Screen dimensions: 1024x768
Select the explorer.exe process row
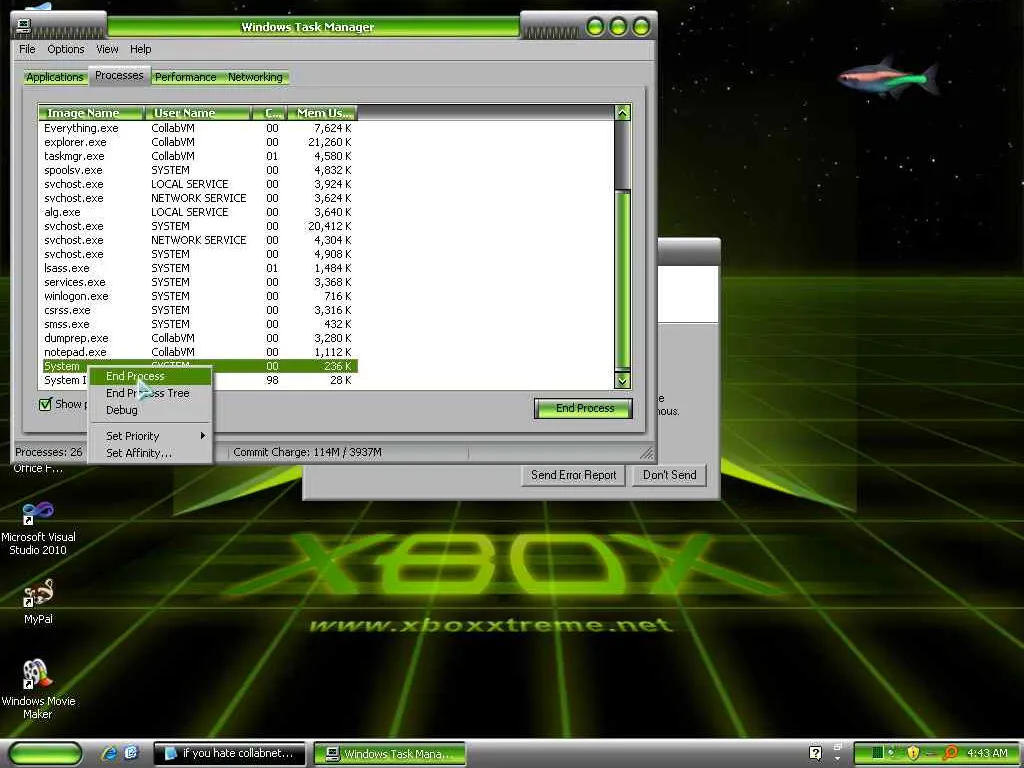click(x=198, y=142)
